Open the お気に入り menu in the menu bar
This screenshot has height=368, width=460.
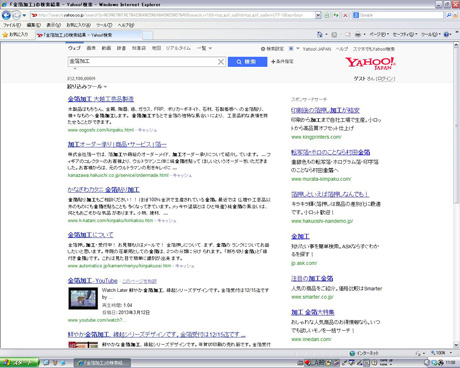click(78, 25)
